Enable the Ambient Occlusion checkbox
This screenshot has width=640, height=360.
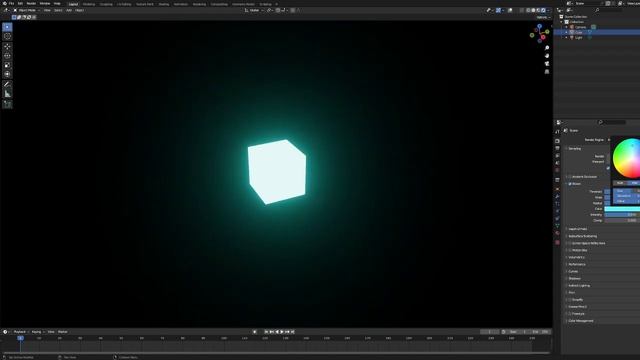tap(570, 177)
